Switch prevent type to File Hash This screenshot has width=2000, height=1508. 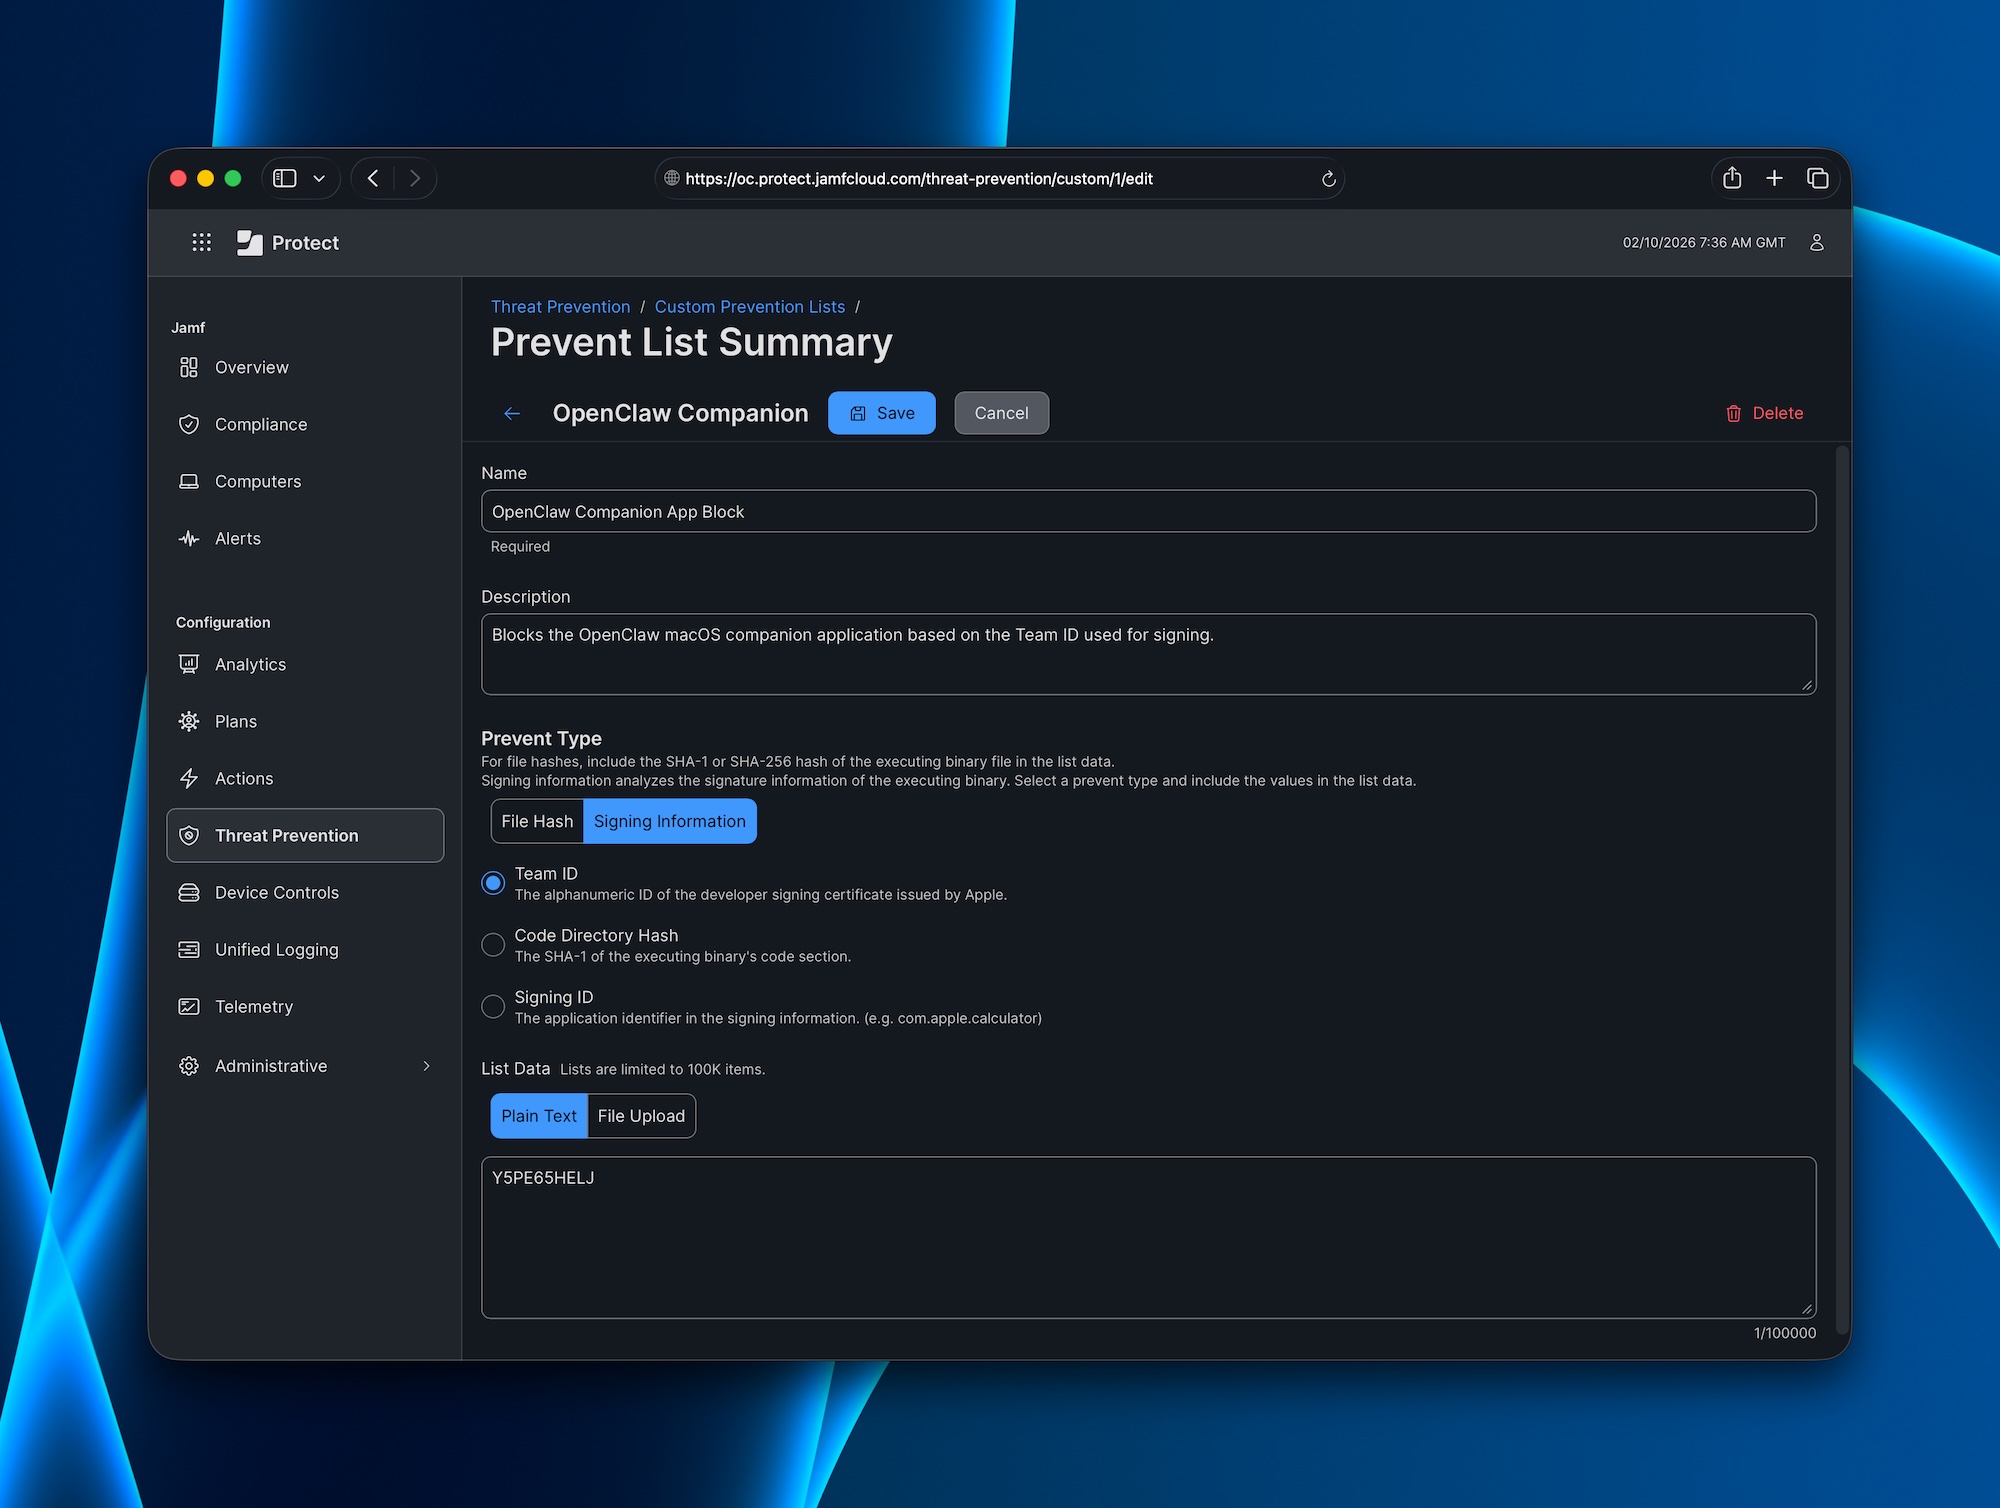click(x=537, y=821)
